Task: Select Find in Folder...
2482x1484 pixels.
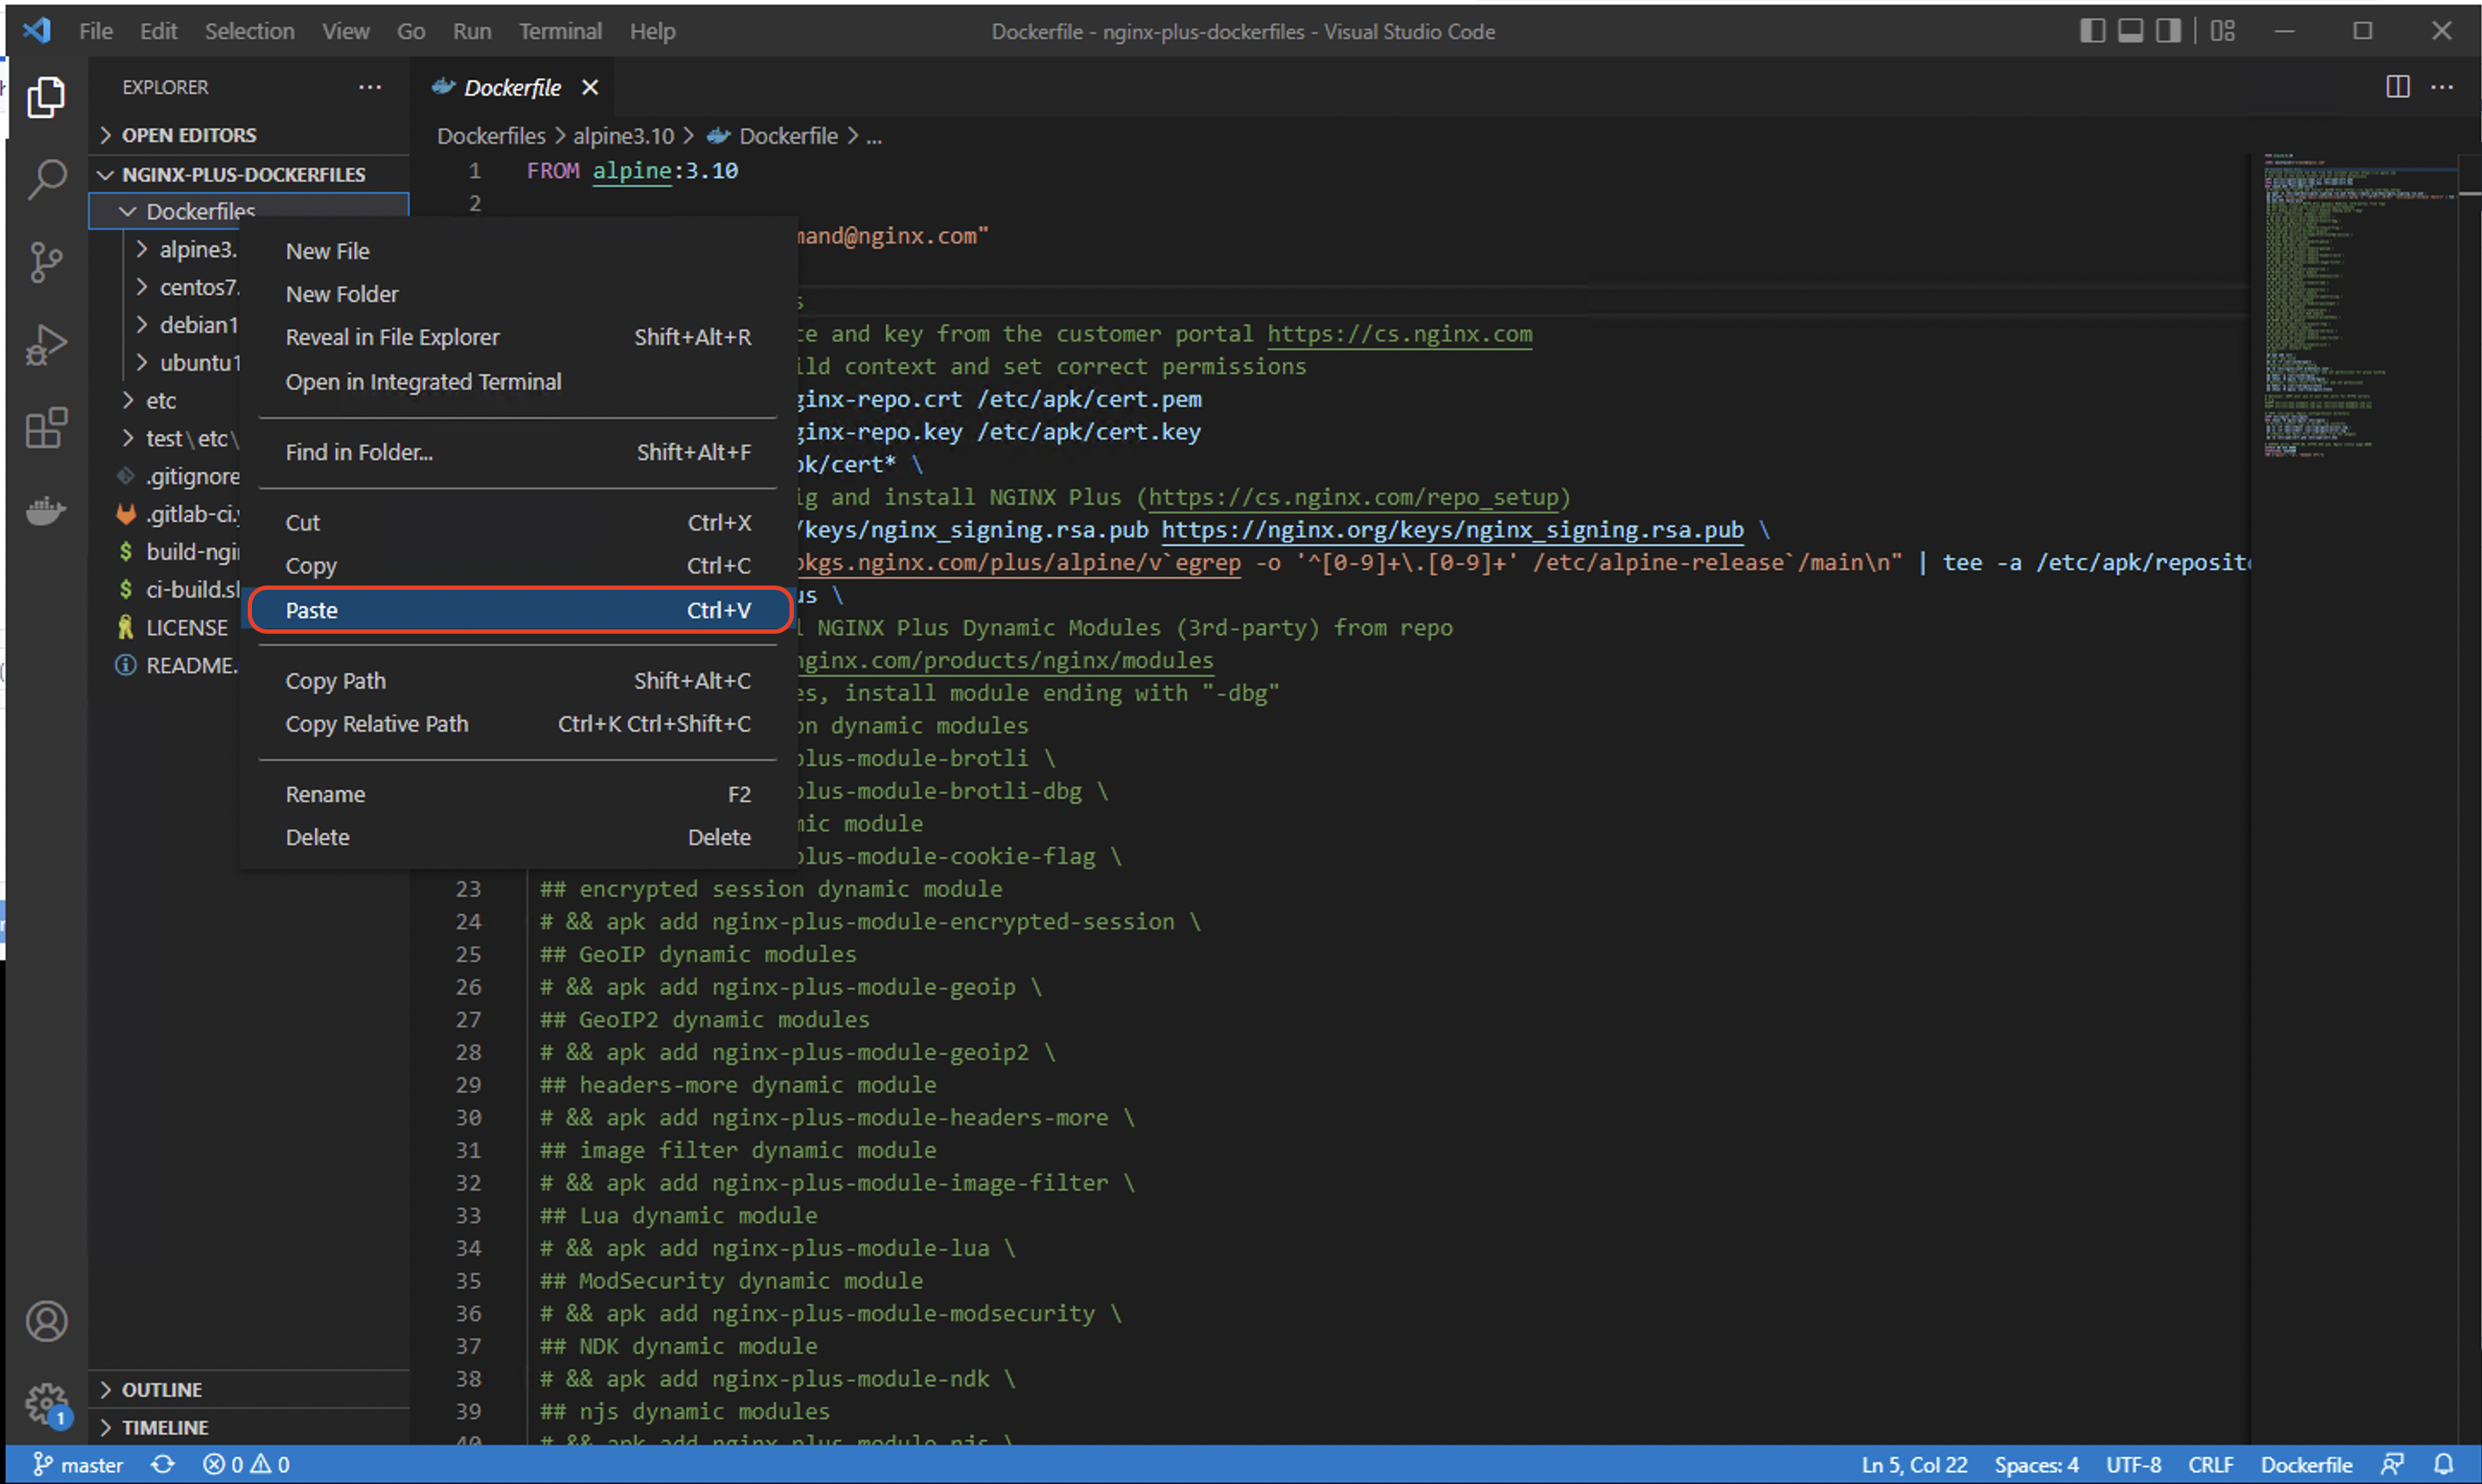Action: click(x=518, y=452)
